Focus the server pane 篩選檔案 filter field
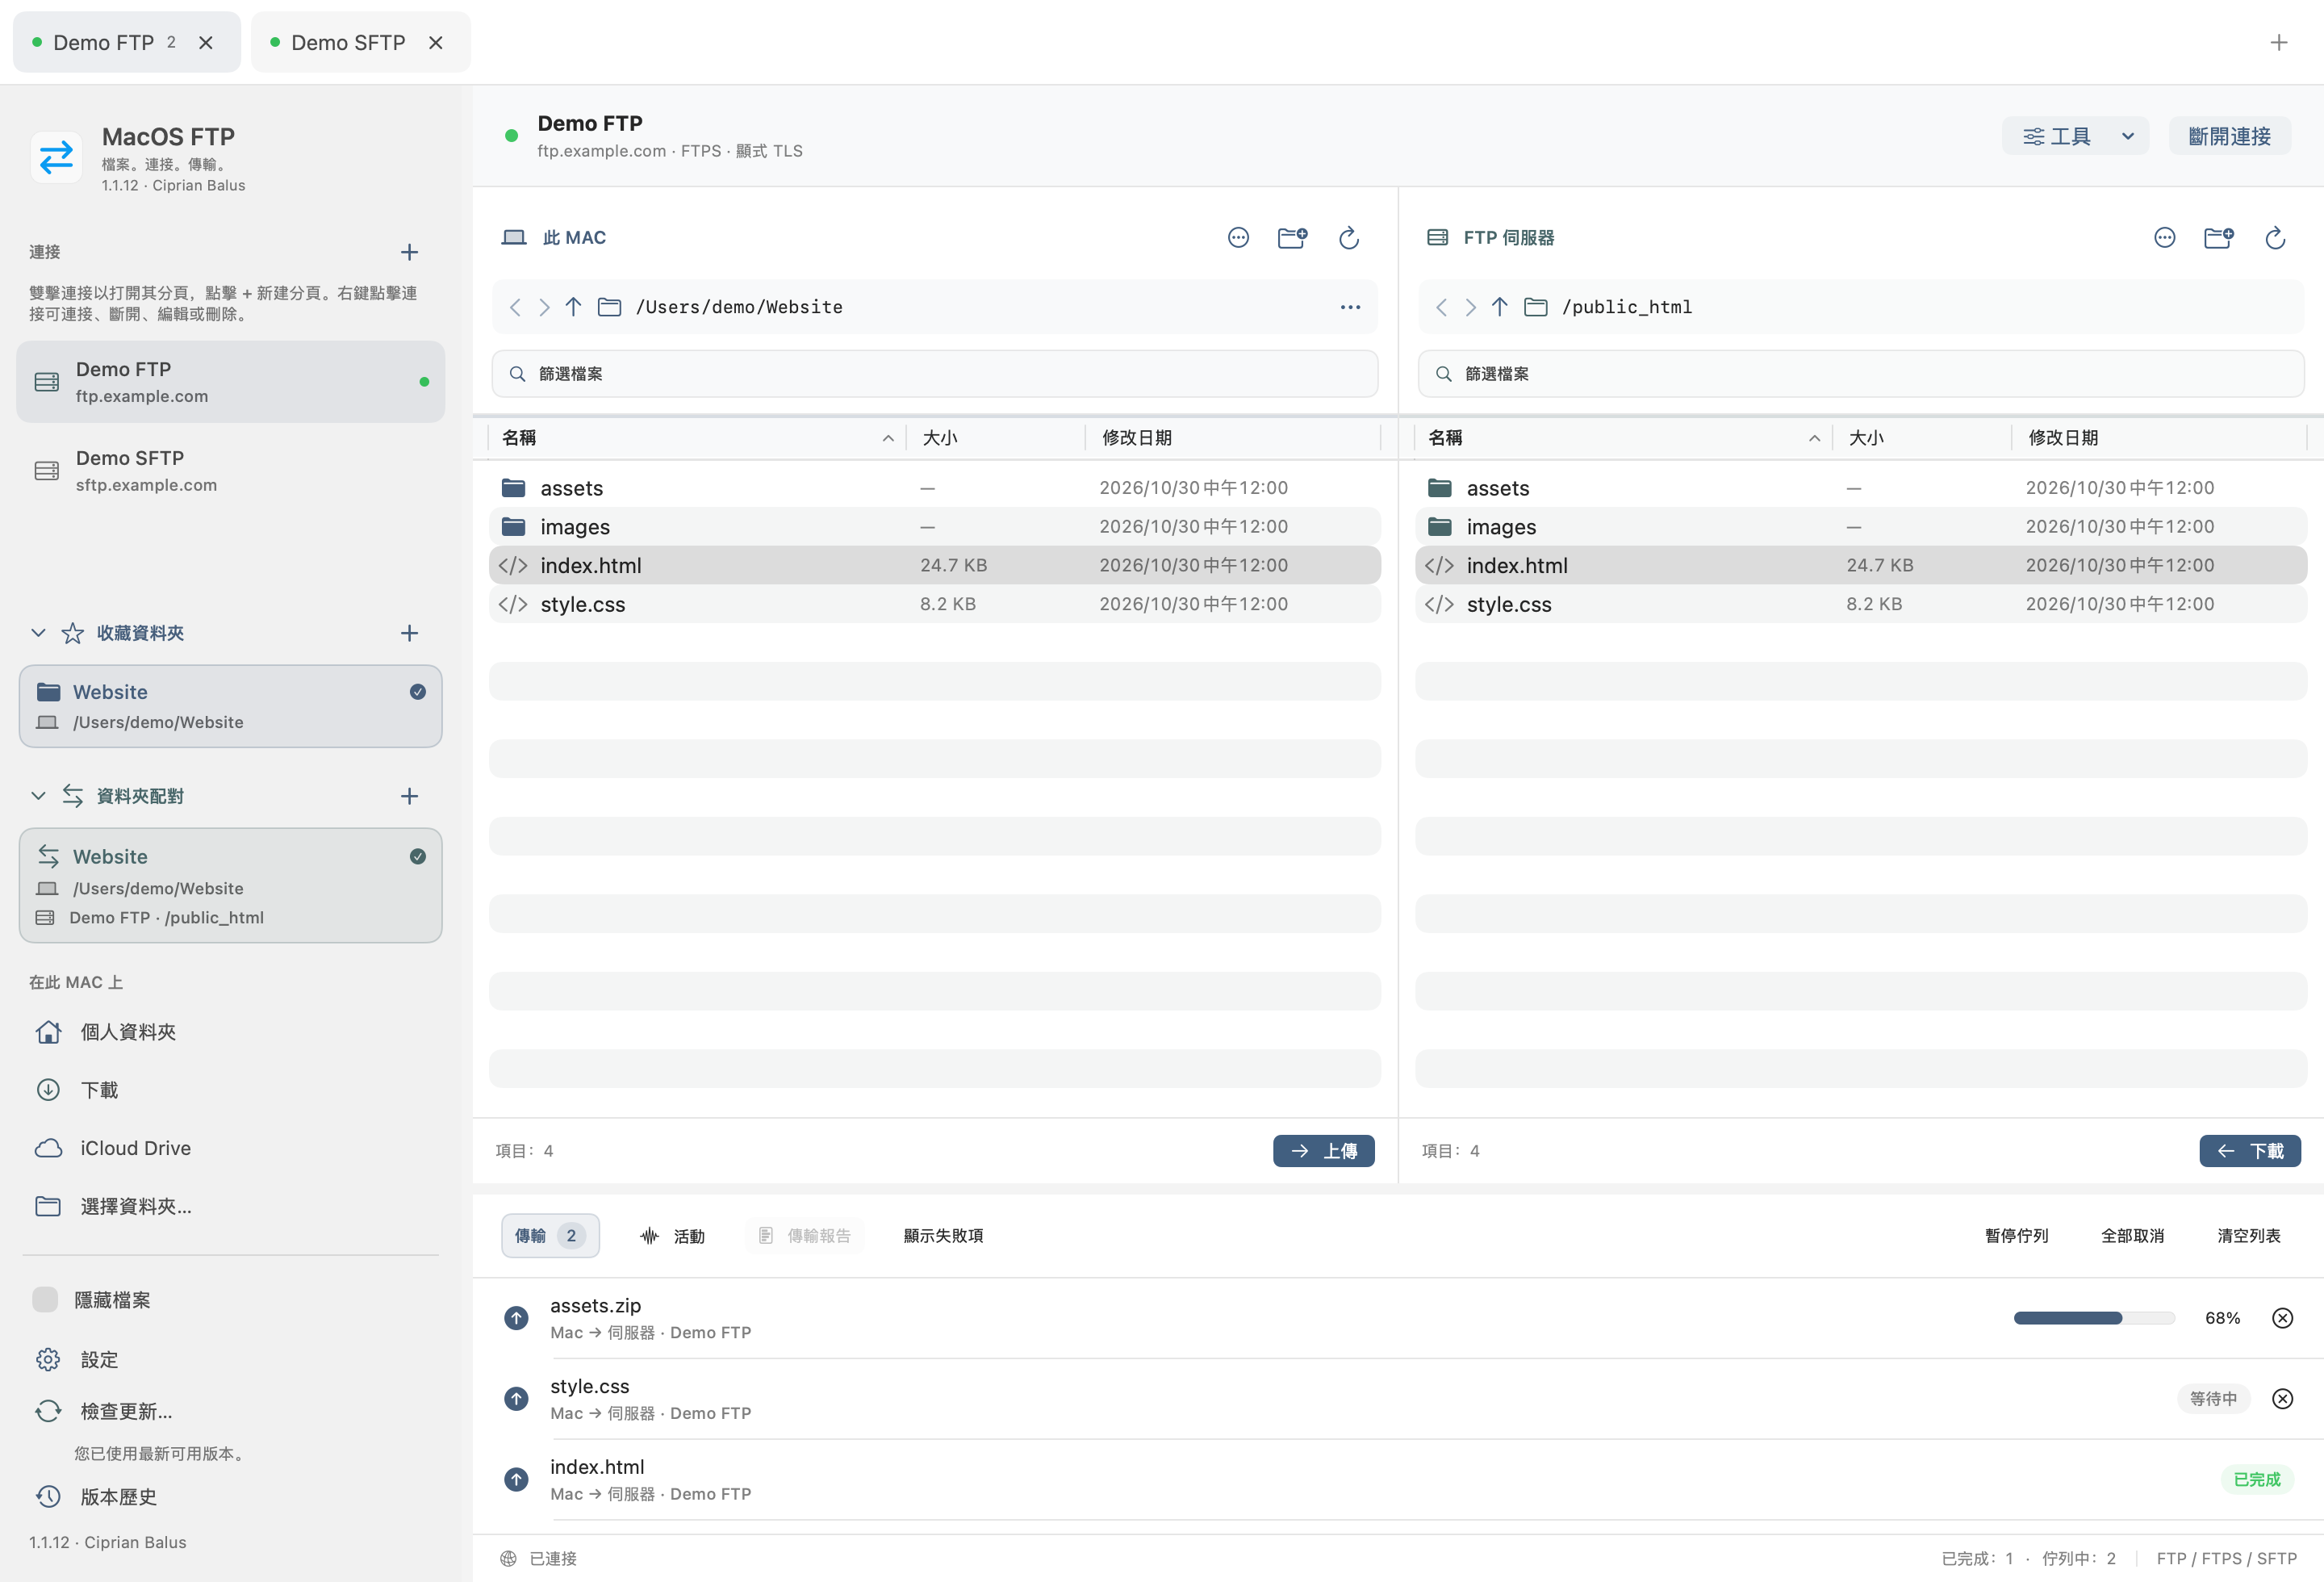2324x1582 pixels. 1860,374
